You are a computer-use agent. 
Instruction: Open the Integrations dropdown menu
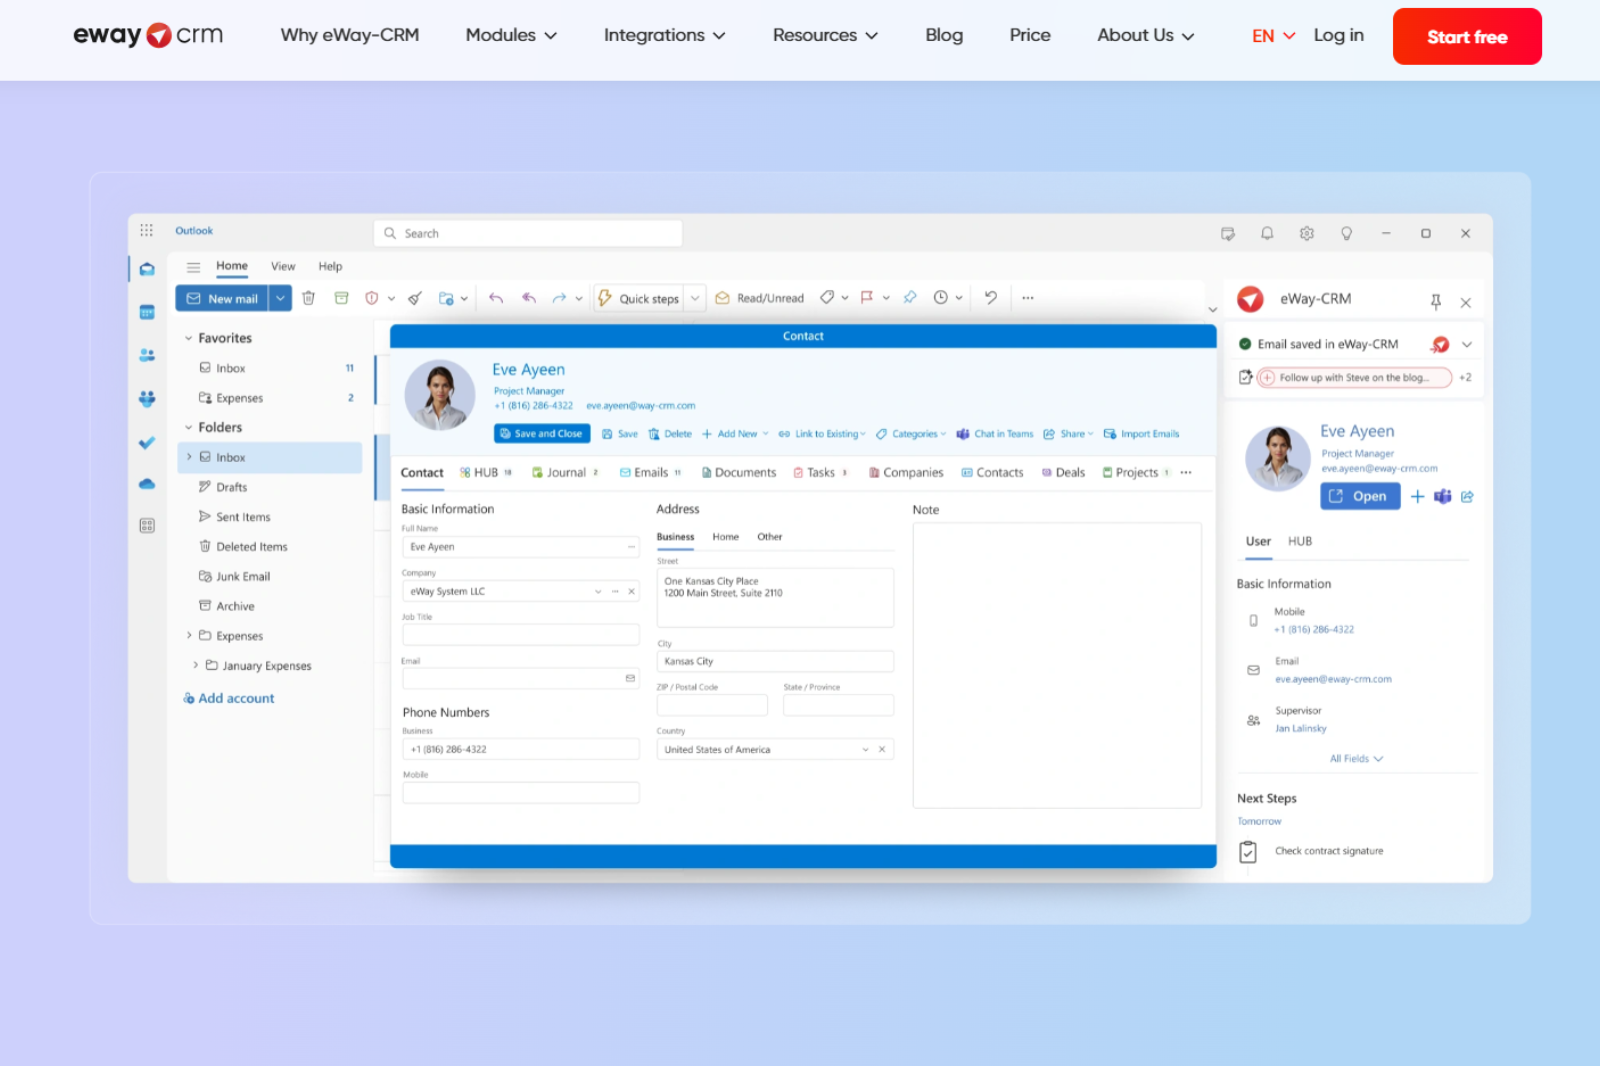(x=664, y=35)
